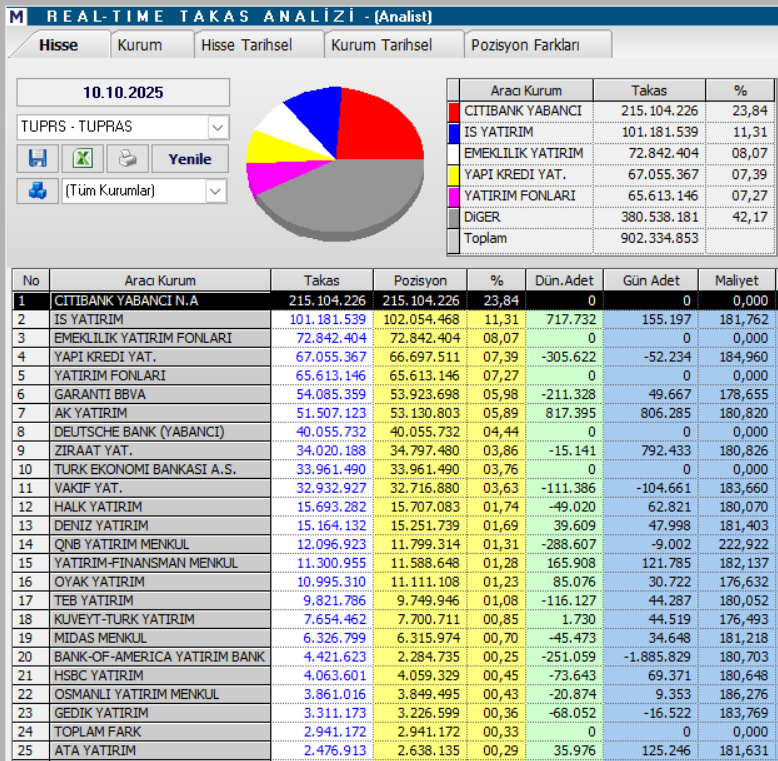Select the CITIBANK YABANCI N.A row
This screenshot has width=778, height=761.
pyautogui.click(x=394, y=301)
